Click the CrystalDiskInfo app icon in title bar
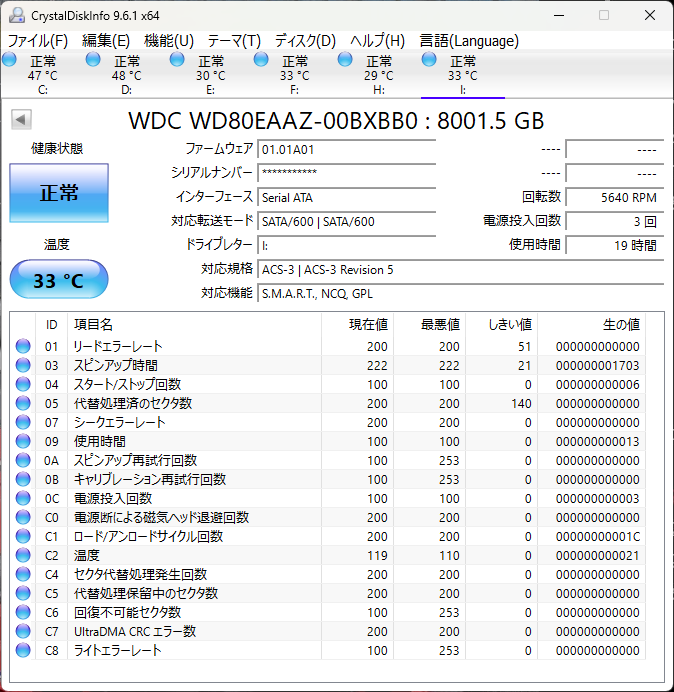Screen dimensions: 674x692 17,15
